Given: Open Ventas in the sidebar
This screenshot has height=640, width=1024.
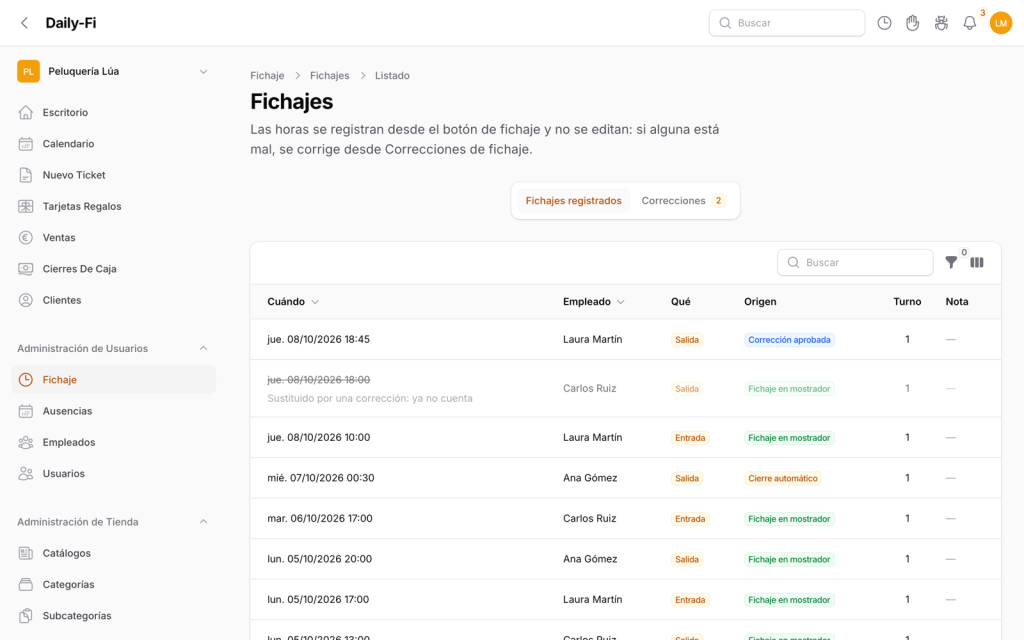Looking at the screenshot, I should tap(114, 238).
